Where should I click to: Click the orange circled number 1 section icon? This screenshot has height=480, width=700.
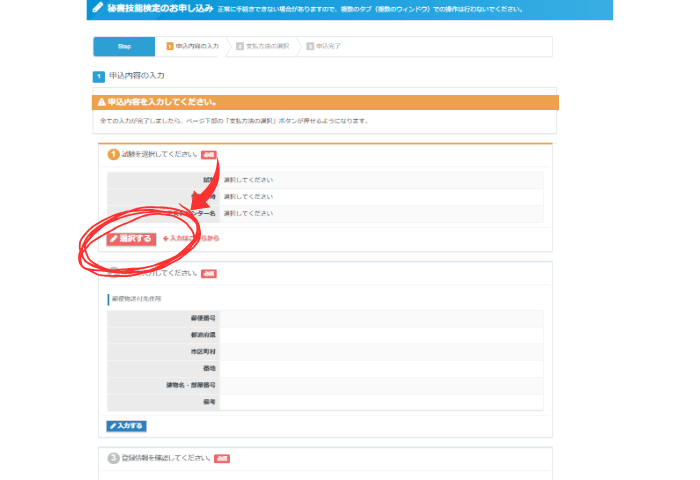(x=113, y=155)
